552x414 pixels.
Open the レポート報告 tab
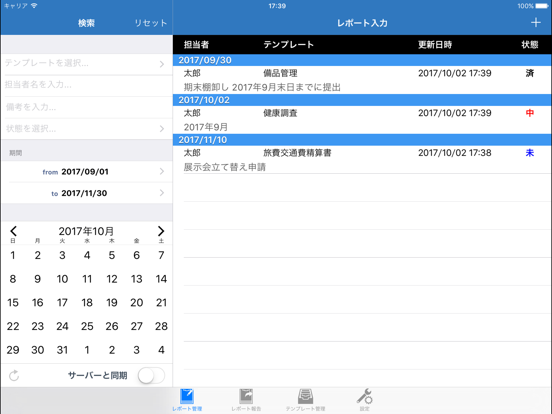click(246, 400)
